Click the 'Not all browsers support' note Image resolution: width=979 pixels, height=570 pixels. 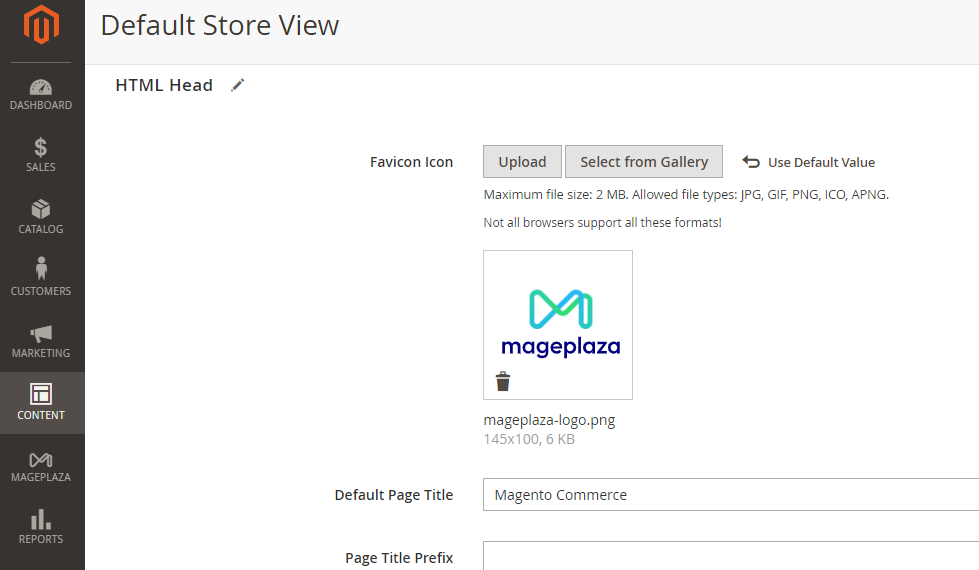point(603,223)
